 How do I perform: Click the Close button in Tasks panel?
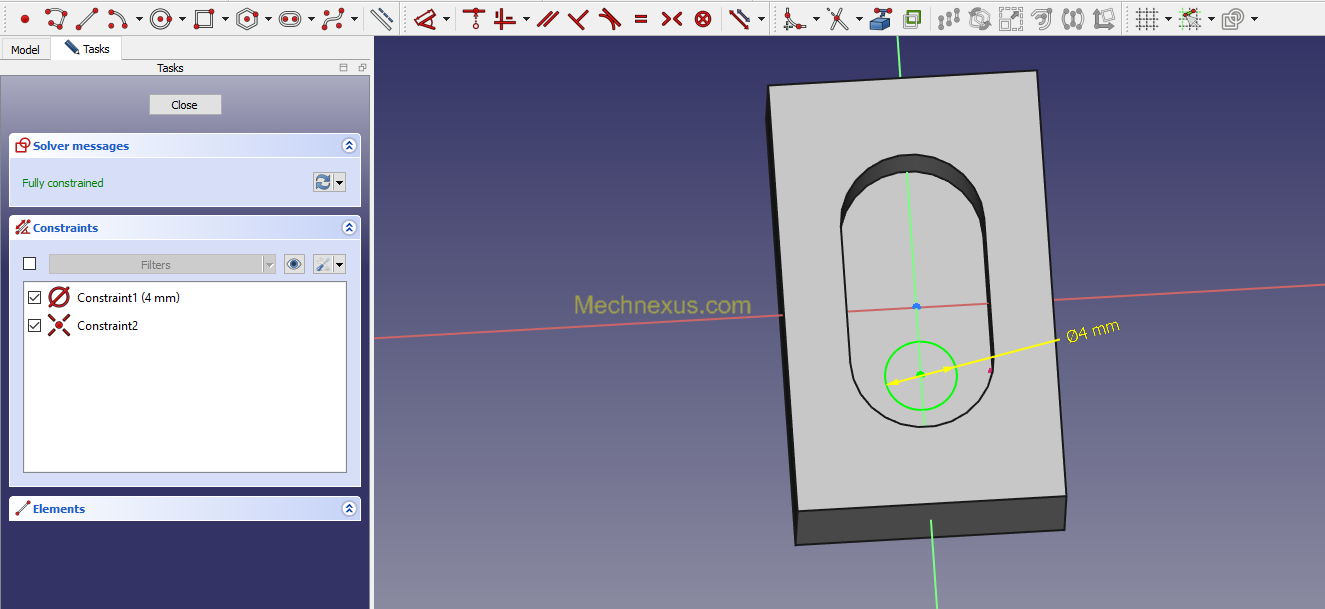pyautogui.click(x=185, y=105)
